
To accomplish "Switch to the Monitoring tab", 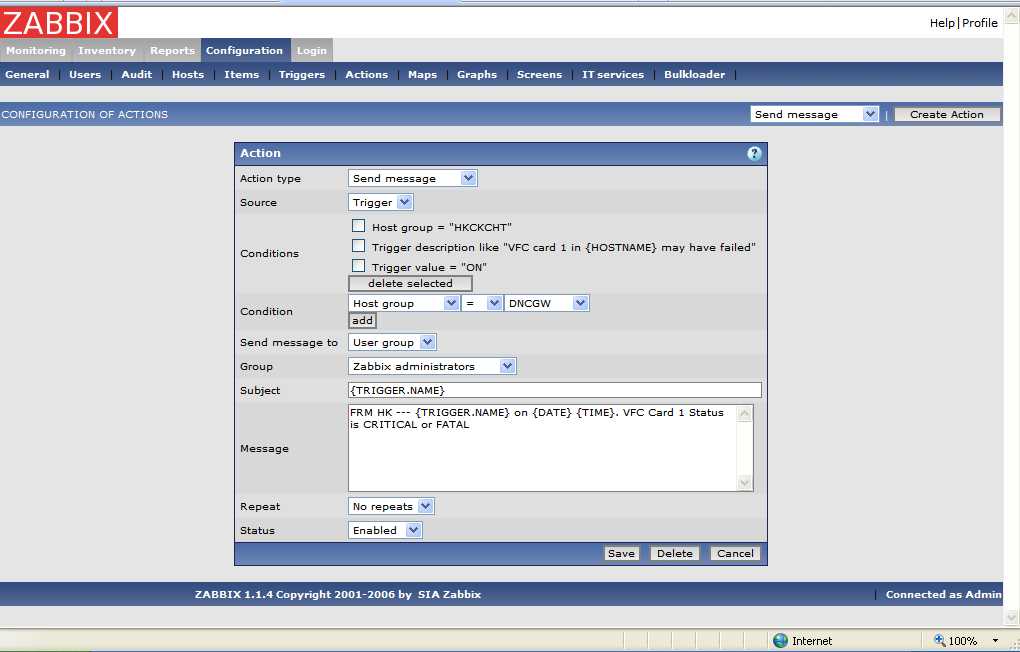I will pyautogui.click(x=36, y=51).
